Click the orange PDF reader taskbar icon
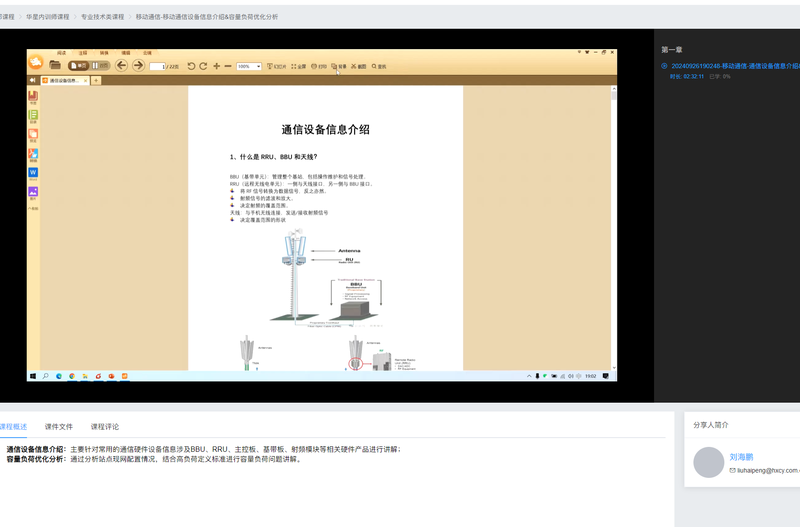 (x=124, y=376)
